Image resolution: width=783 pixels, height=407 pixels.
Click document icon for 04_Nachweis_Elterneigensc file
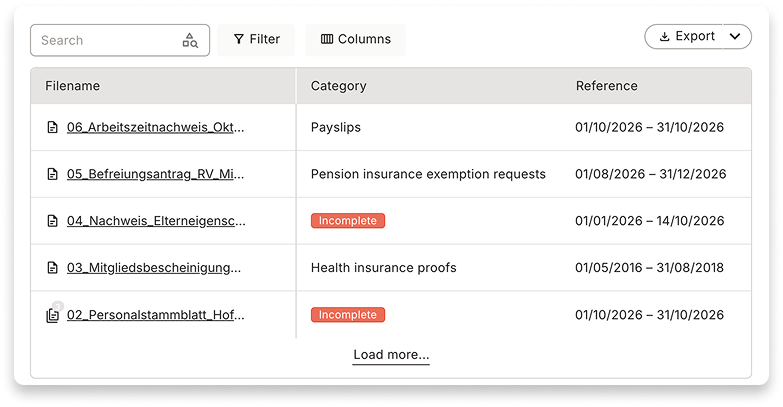point(52,221)
